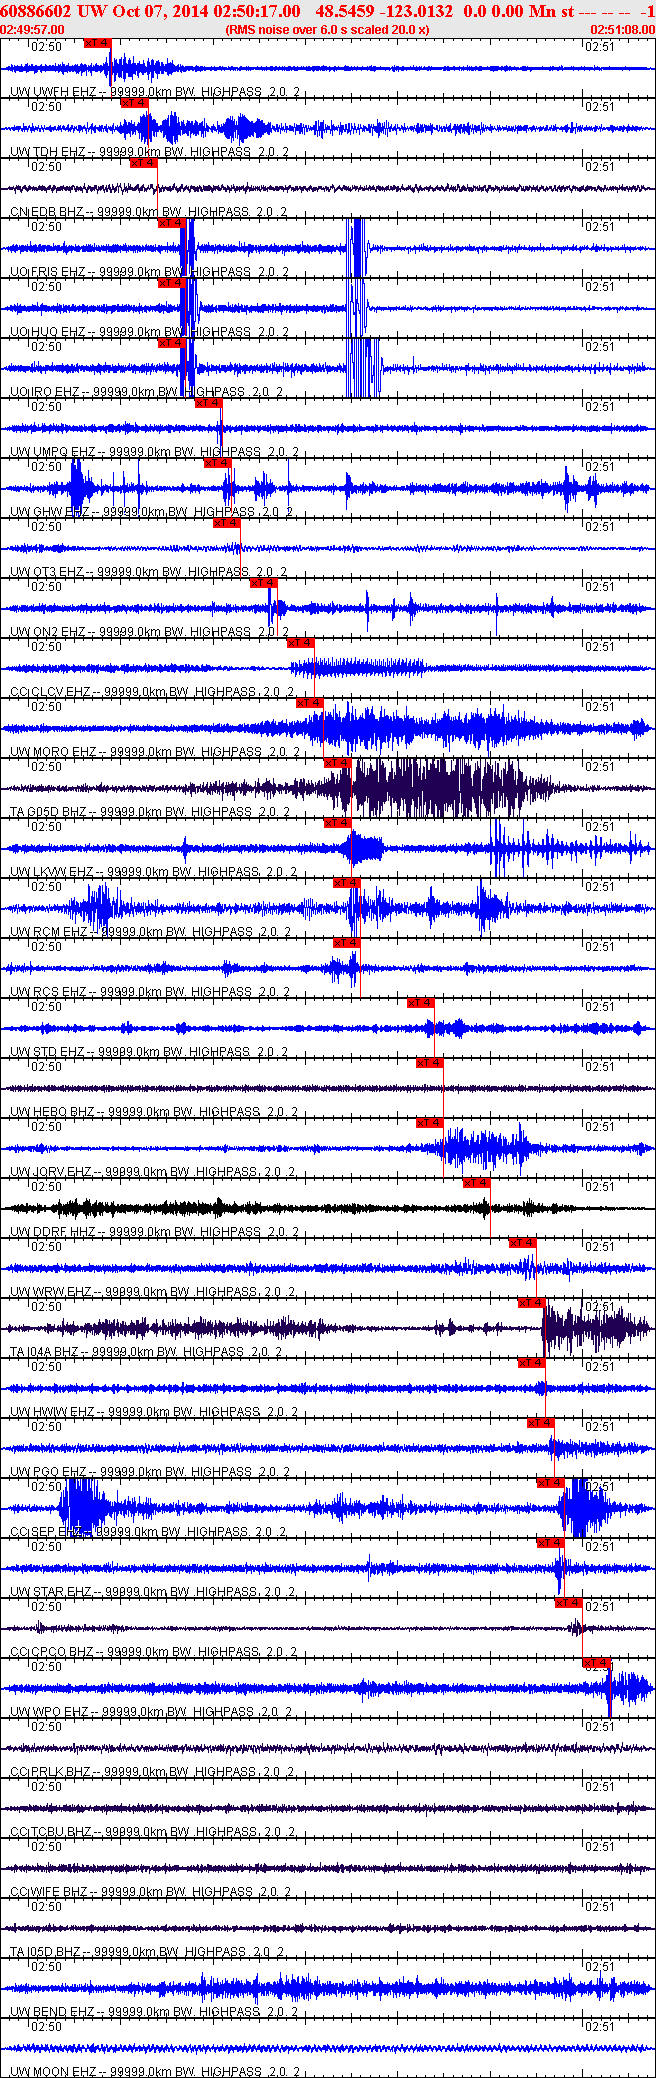Click the xT 4 pick marker on EDB trace
Viewport: 656px width, 2078px height.
[144, 163]
